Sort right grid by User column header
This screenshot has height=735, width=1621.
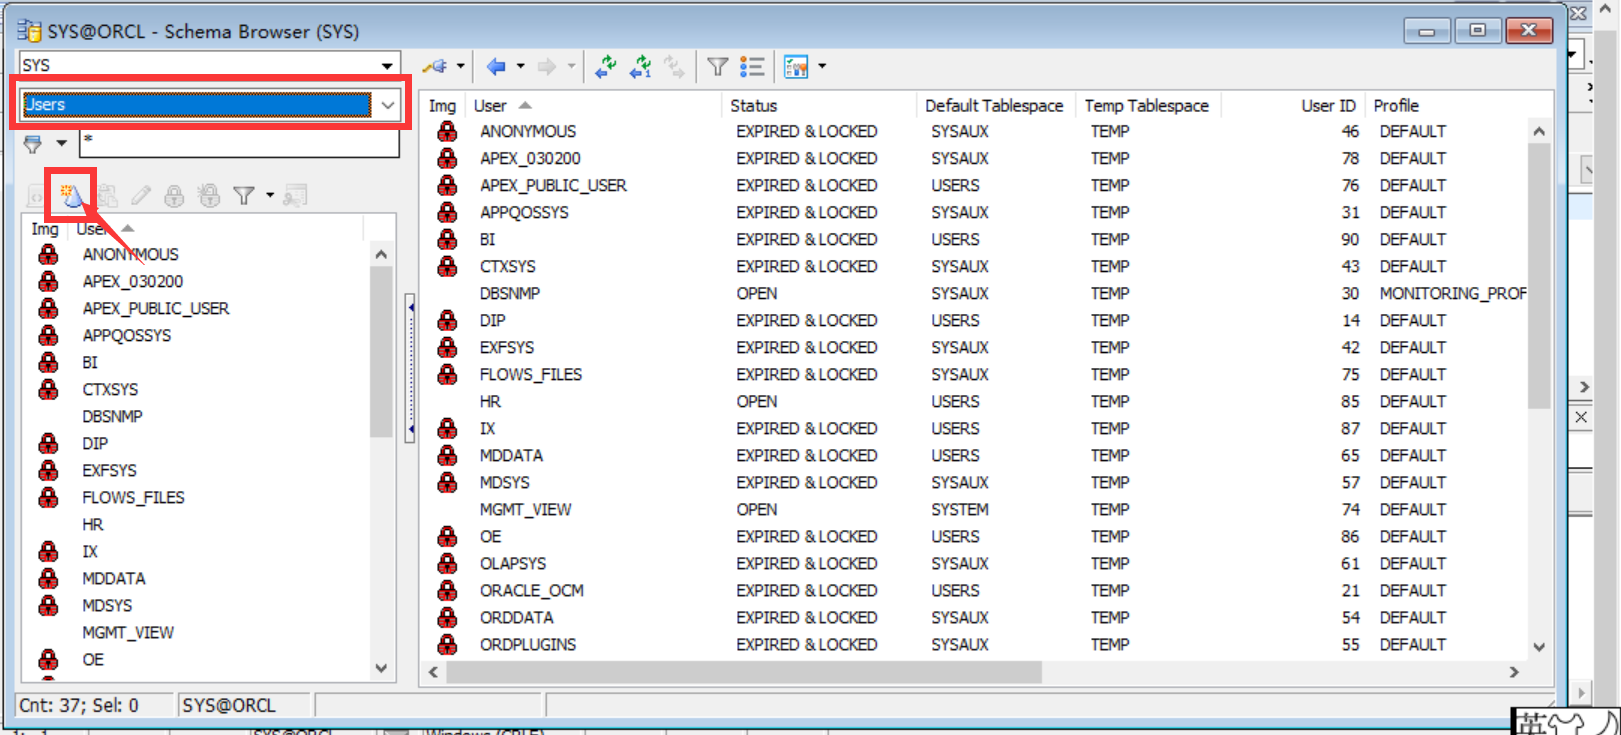click(x=594, y=106)
